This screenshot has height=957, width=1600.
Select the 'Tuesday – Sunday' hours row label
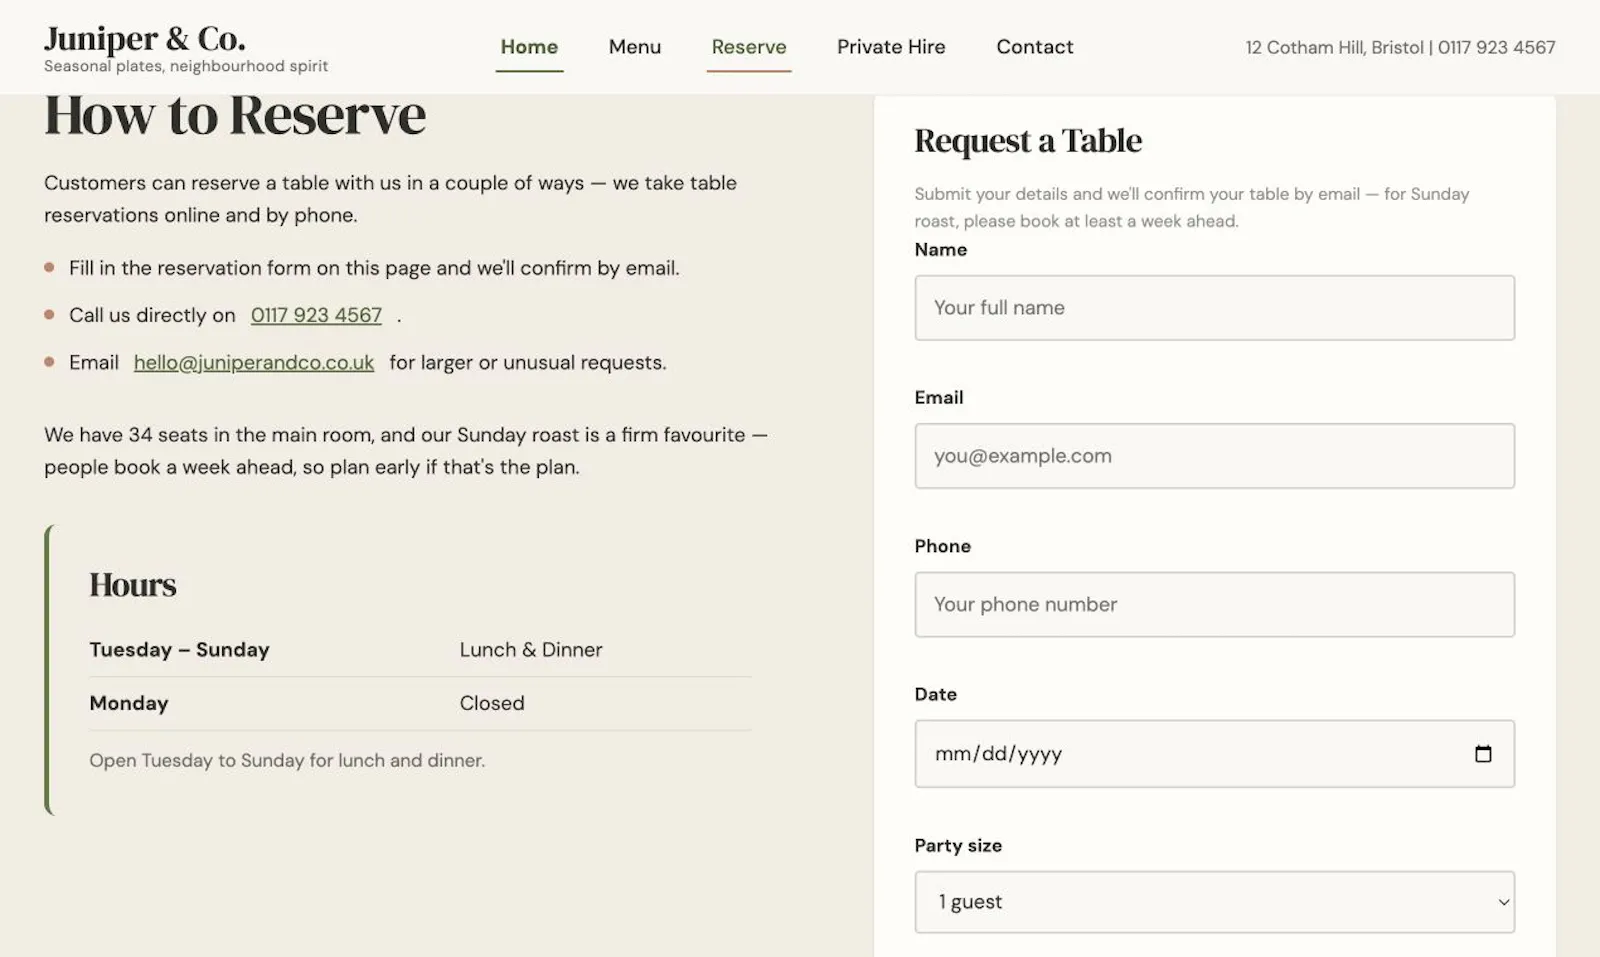coord(179,650)
